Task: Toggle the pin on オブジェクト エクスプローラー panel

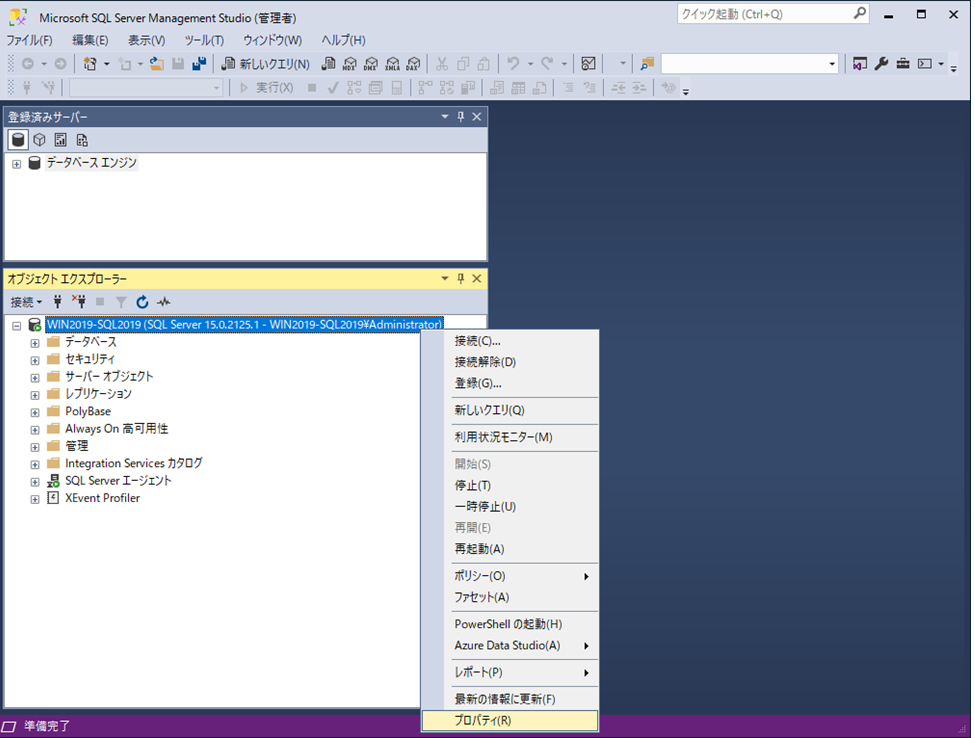Action: coord(461,279)
